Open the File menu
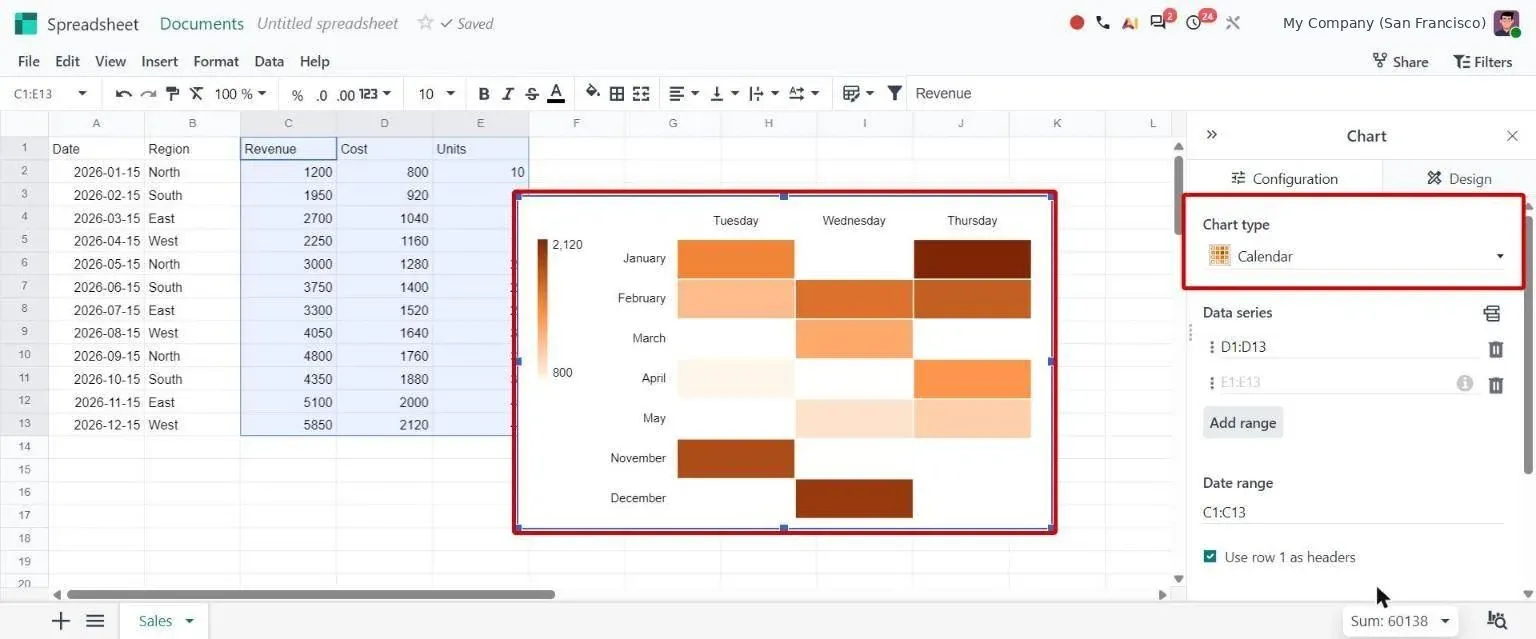This screenshot has width=1536, height=639. [29, 61]
